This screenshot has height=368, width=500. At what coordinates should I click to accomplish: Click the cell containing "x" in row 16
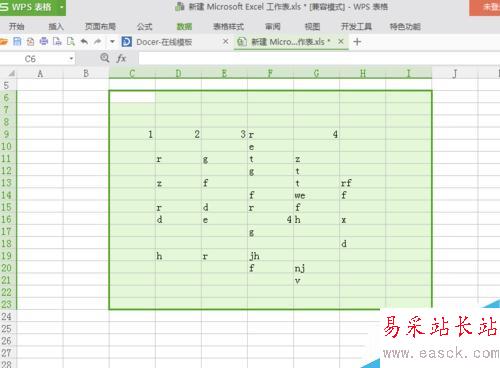coord(362,219)
